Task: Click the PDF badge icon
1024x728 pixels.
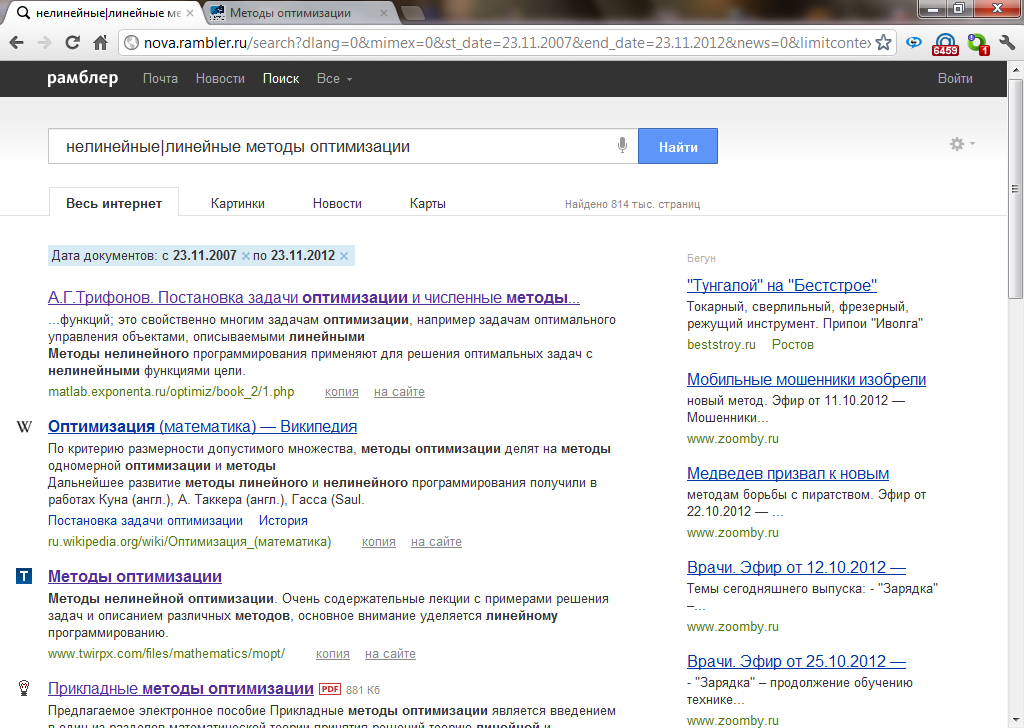Action: [330, 689]
